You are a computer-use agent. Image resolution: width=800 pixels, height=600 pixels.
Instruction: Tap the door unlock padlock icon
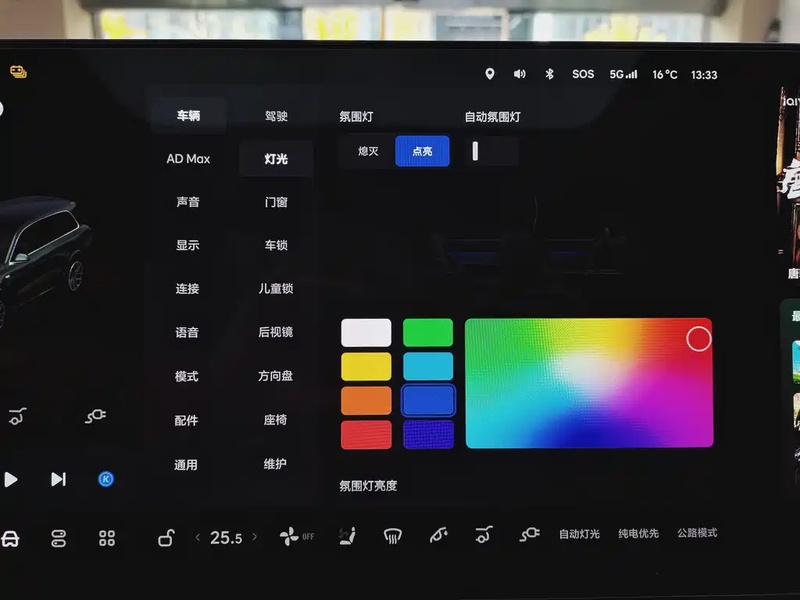(x=166, y=538)
